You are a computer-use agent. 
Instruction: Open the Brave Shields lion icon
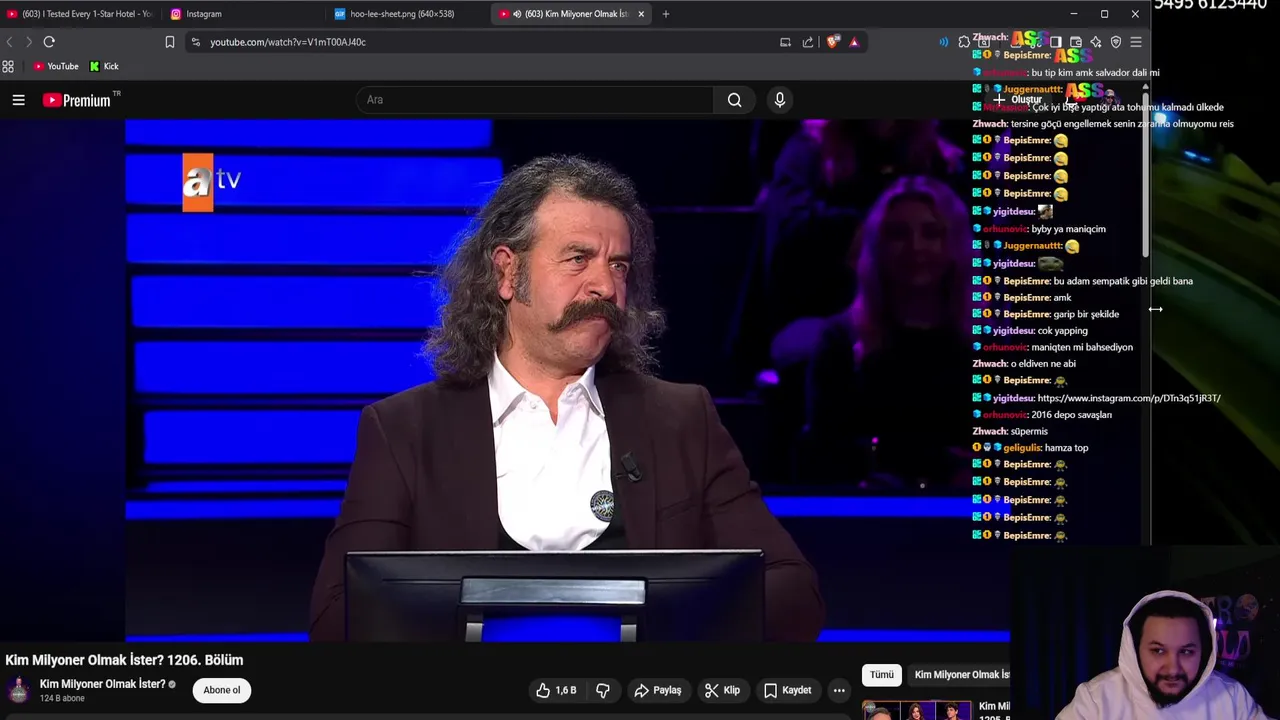833,42
